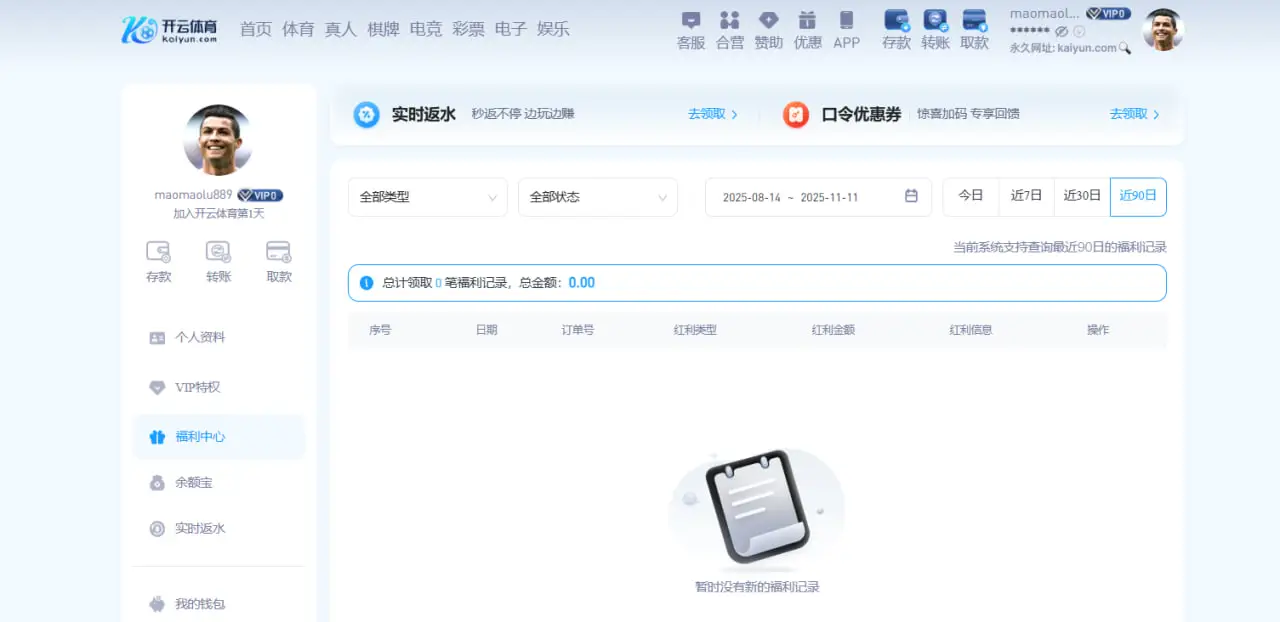Click the 日期 column header

(486, 330)
